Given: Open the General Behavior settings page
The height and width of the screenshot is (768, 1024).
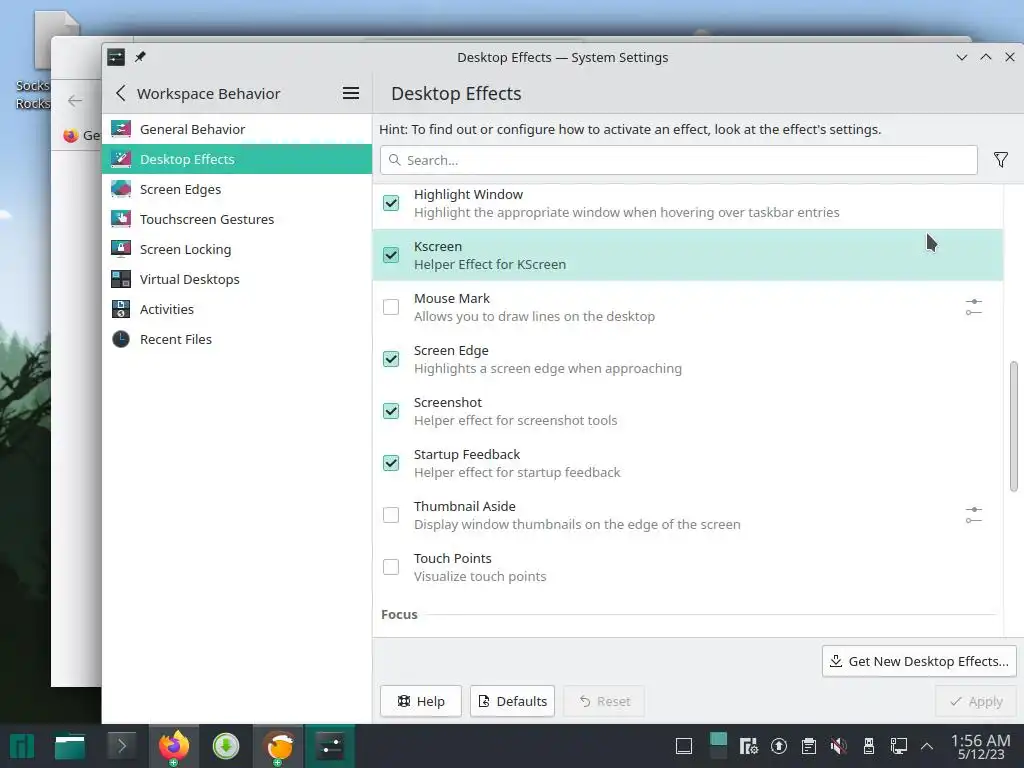Looking at the screenshot, I should [236, 129].
